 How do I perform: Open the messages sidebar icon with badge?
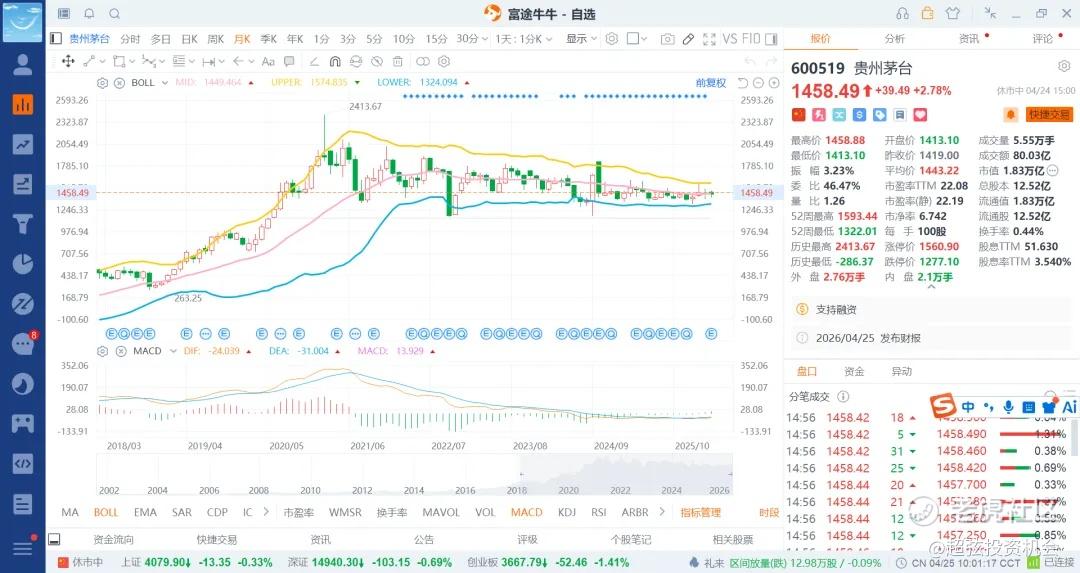[23, 343]
